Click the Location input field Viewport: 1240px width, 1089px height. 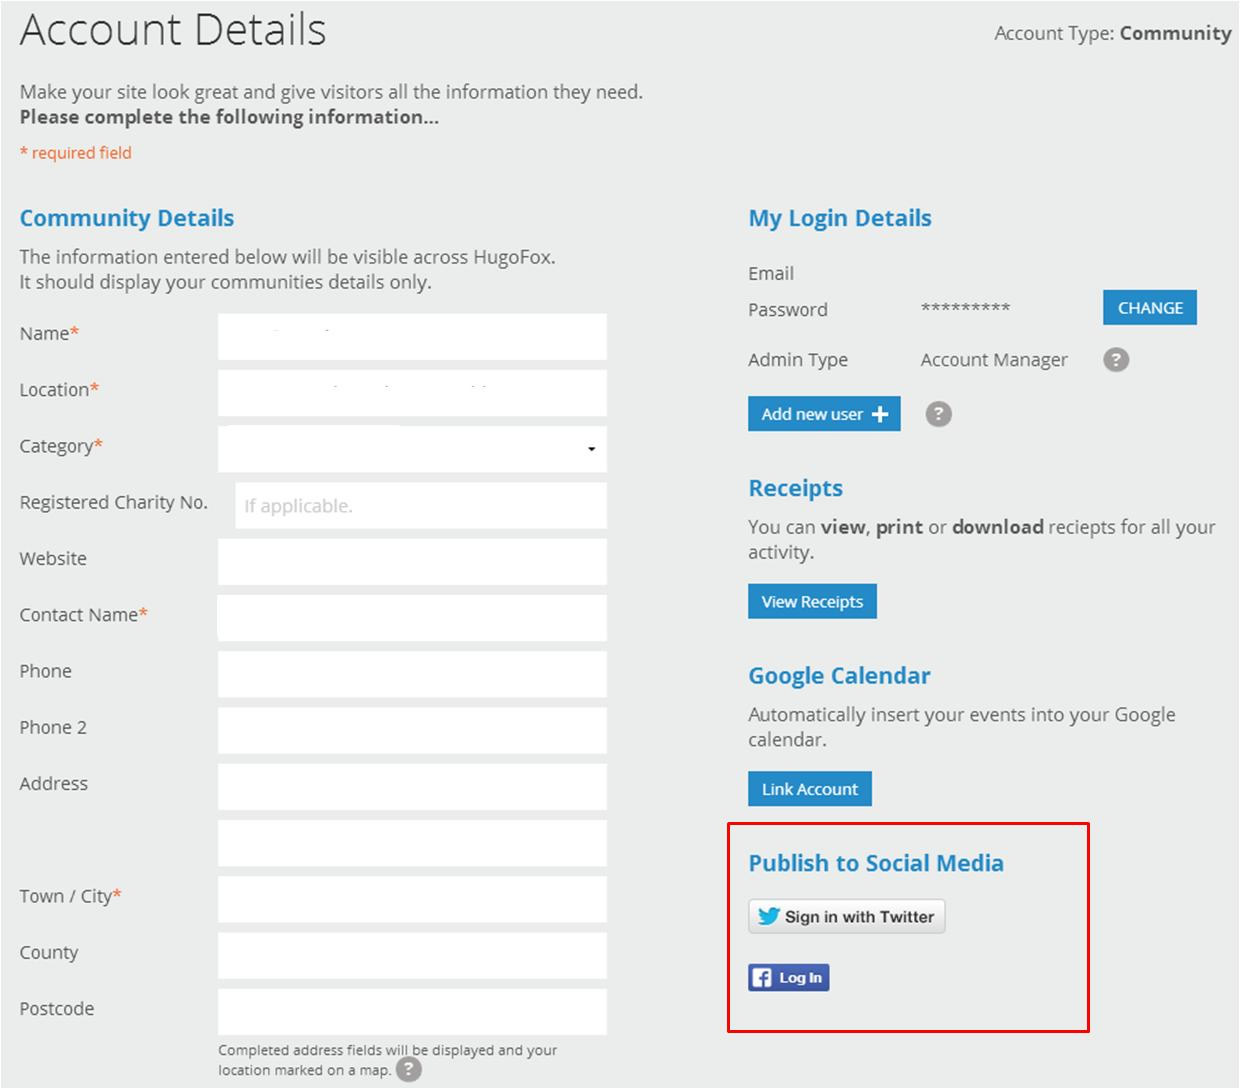click(412, 392)
